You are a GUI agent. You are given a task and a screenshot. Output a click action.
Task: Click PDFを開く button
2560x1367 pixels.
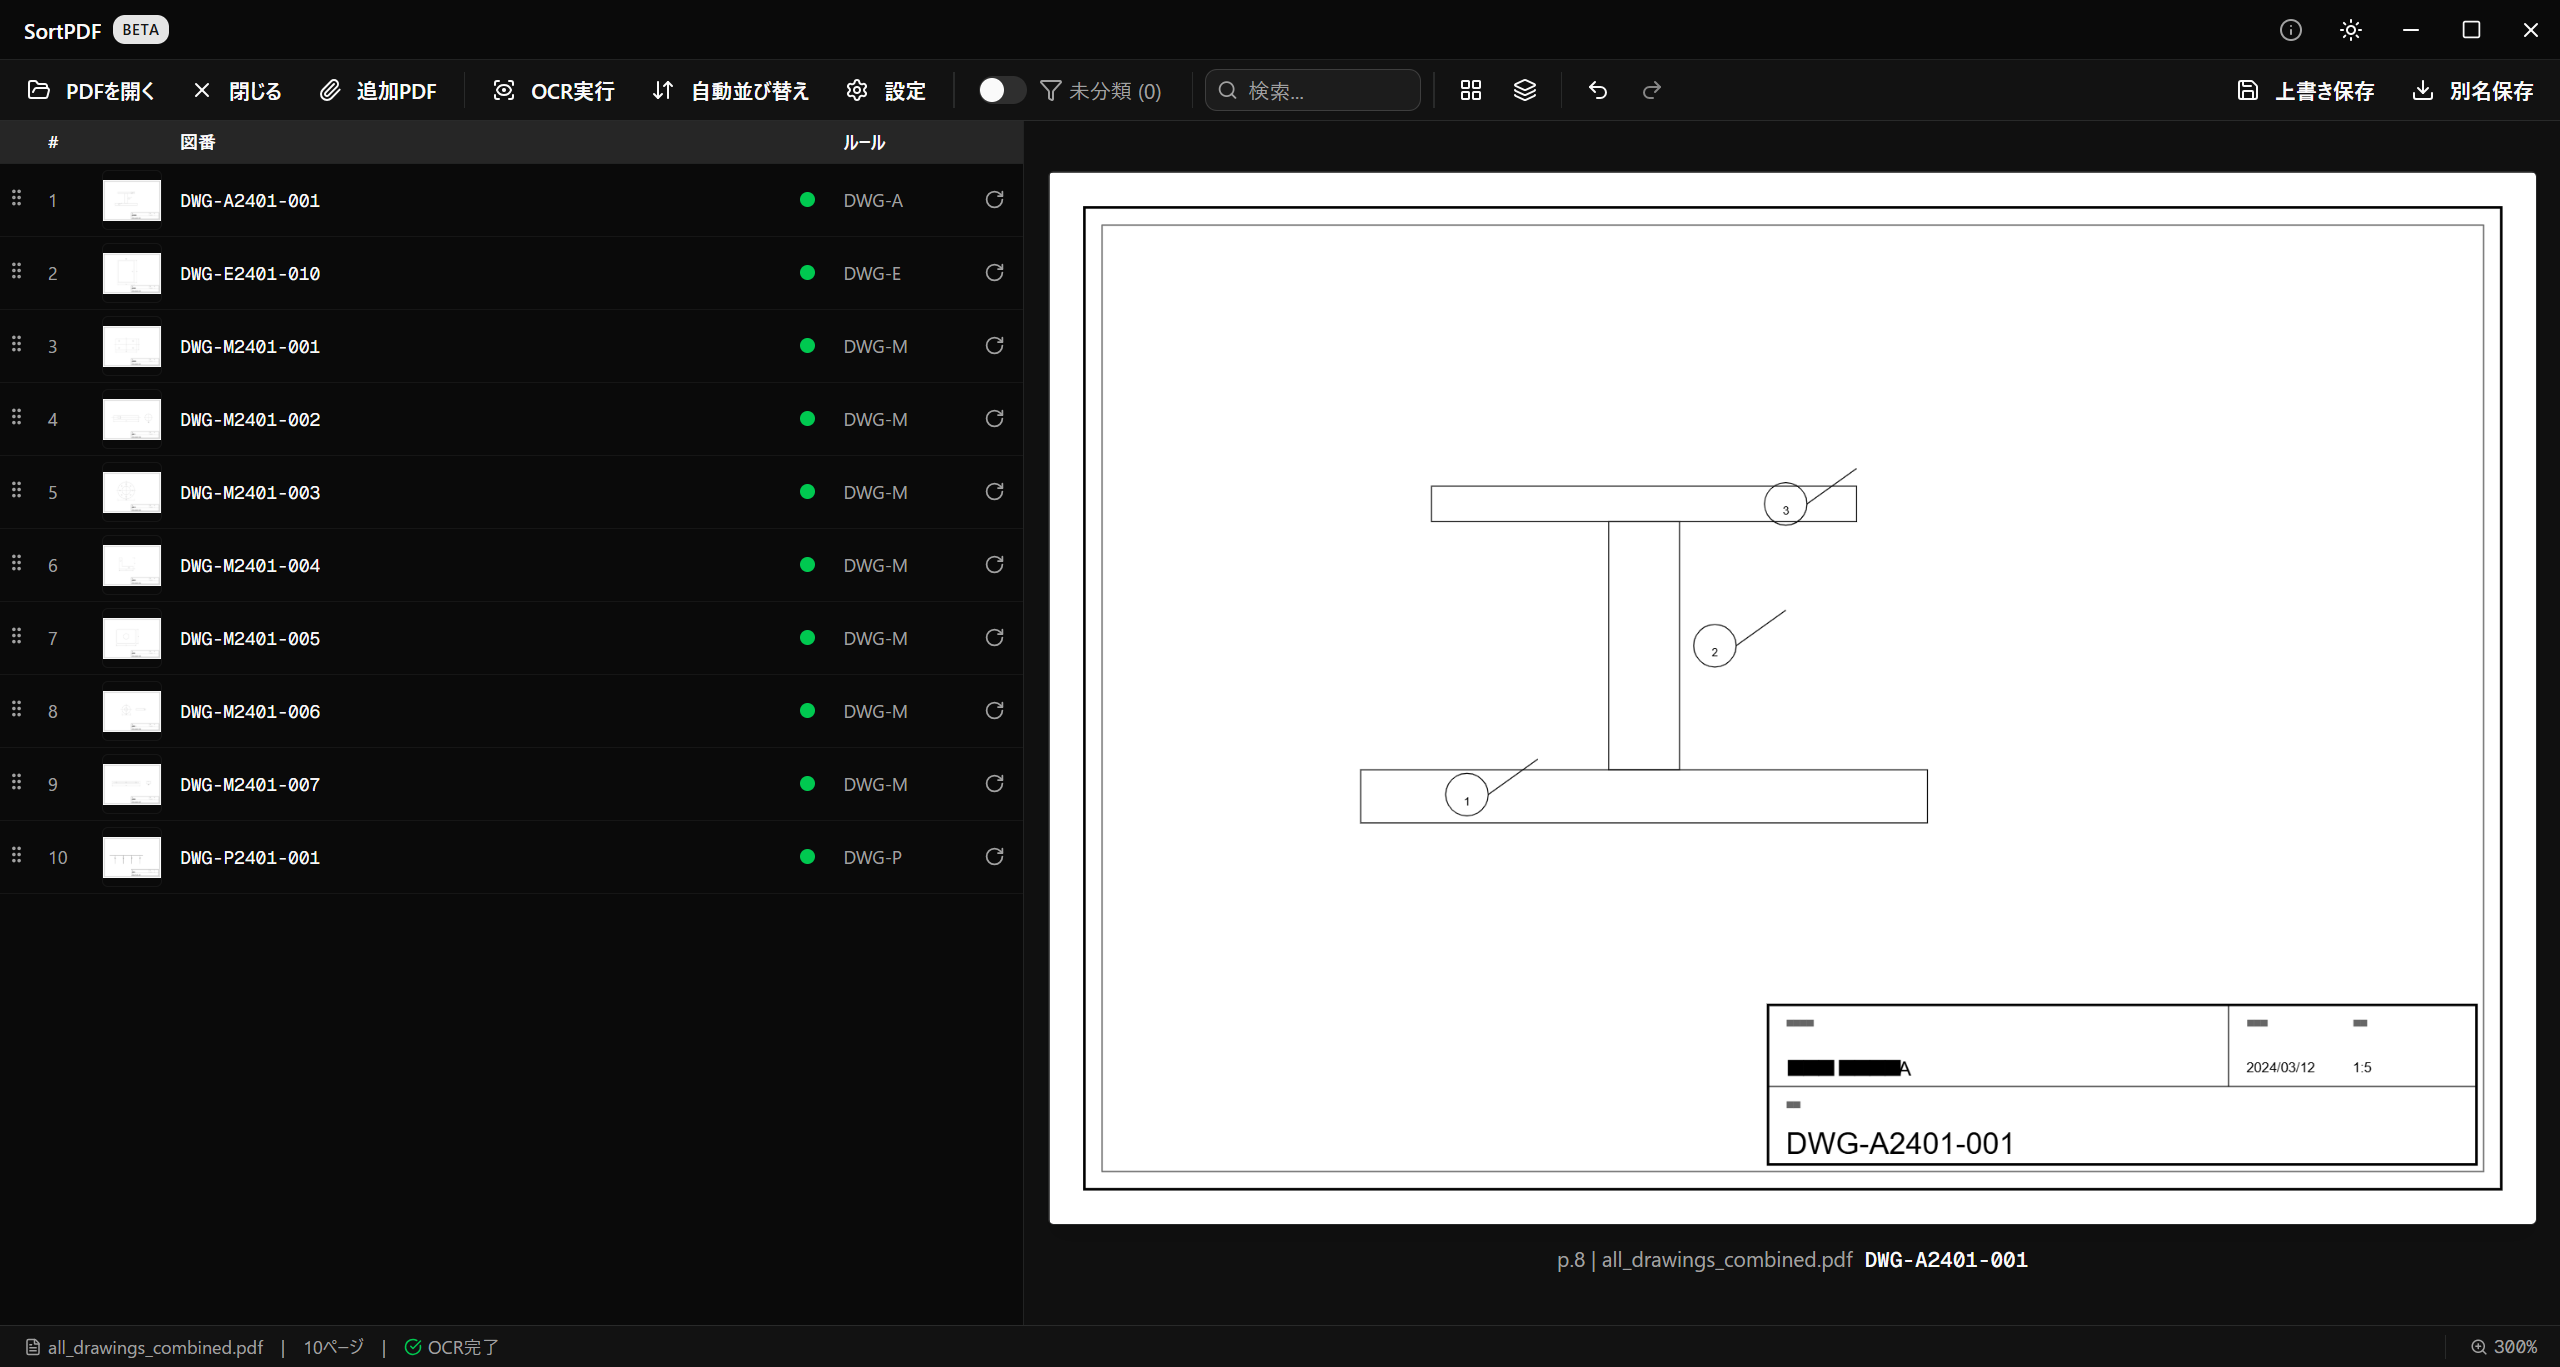click(x=91, y=91)
